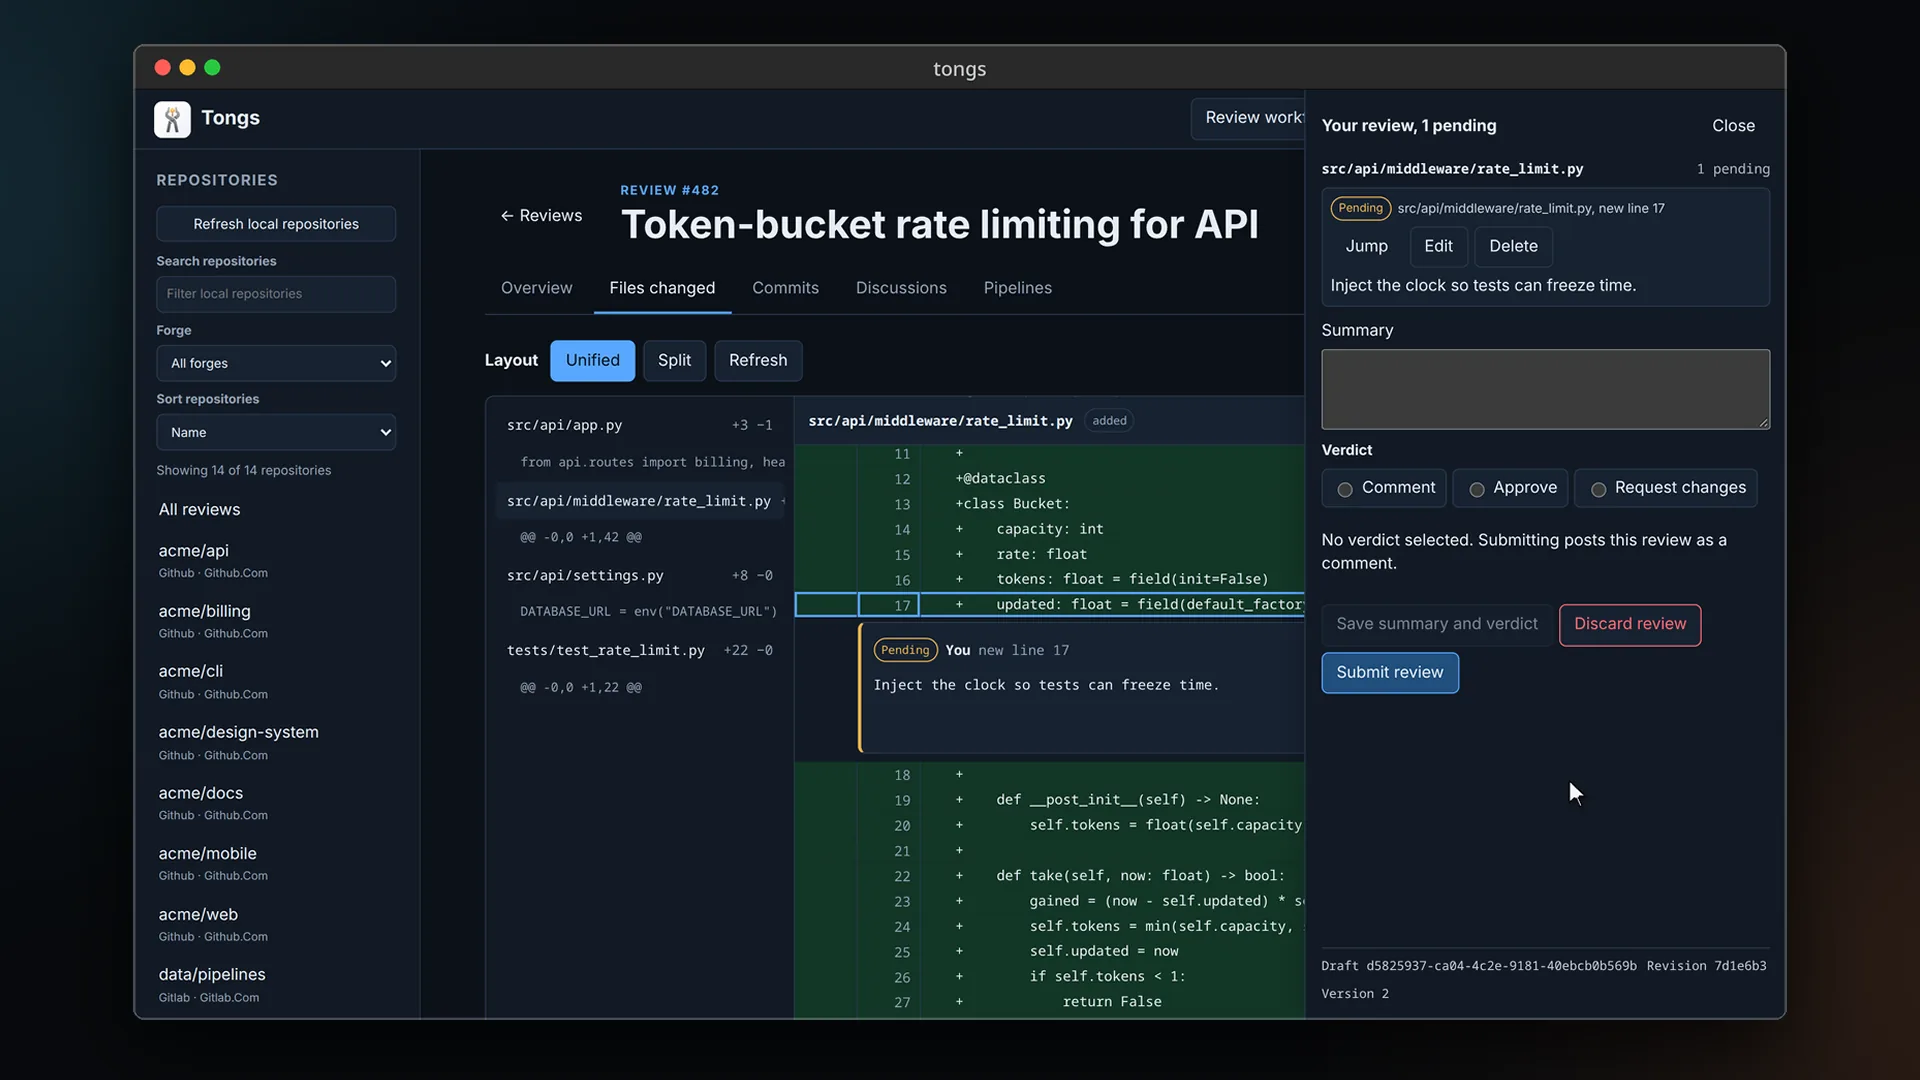
Task: Open the acme/design-system repository
Action: (x=276, y=742)
